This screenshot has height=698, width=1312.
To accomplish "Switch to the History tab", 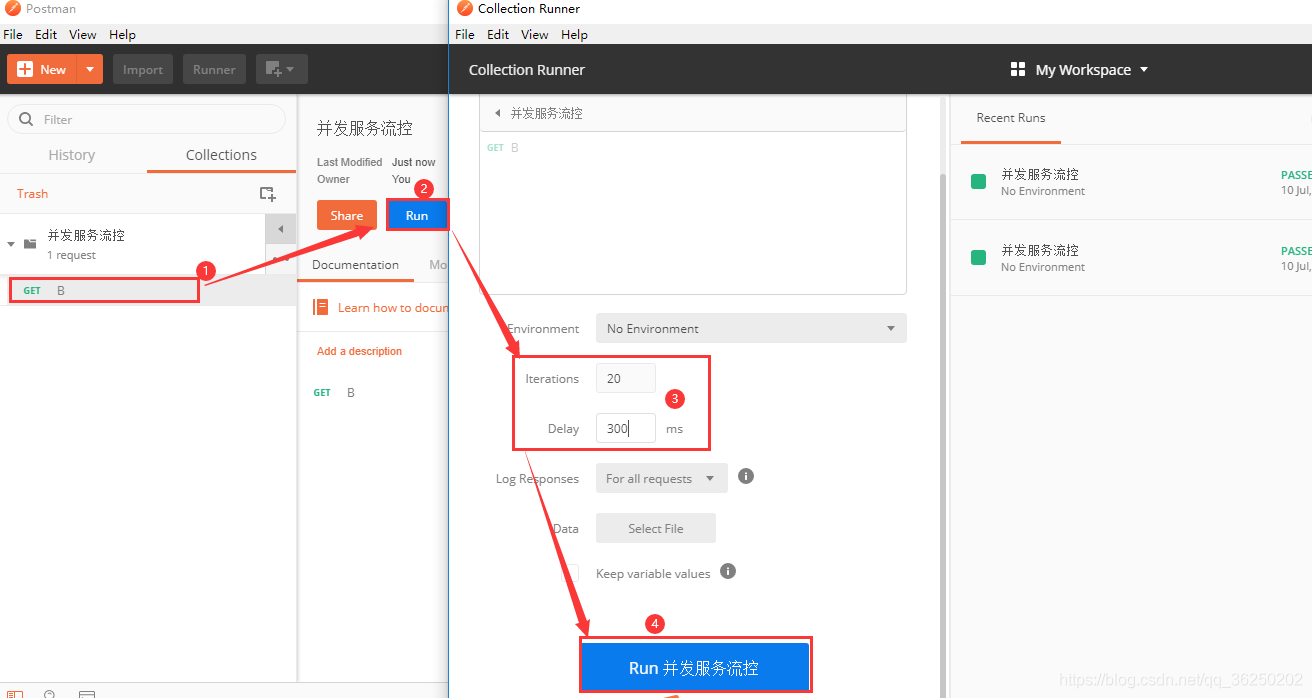I will pos(72,155).
